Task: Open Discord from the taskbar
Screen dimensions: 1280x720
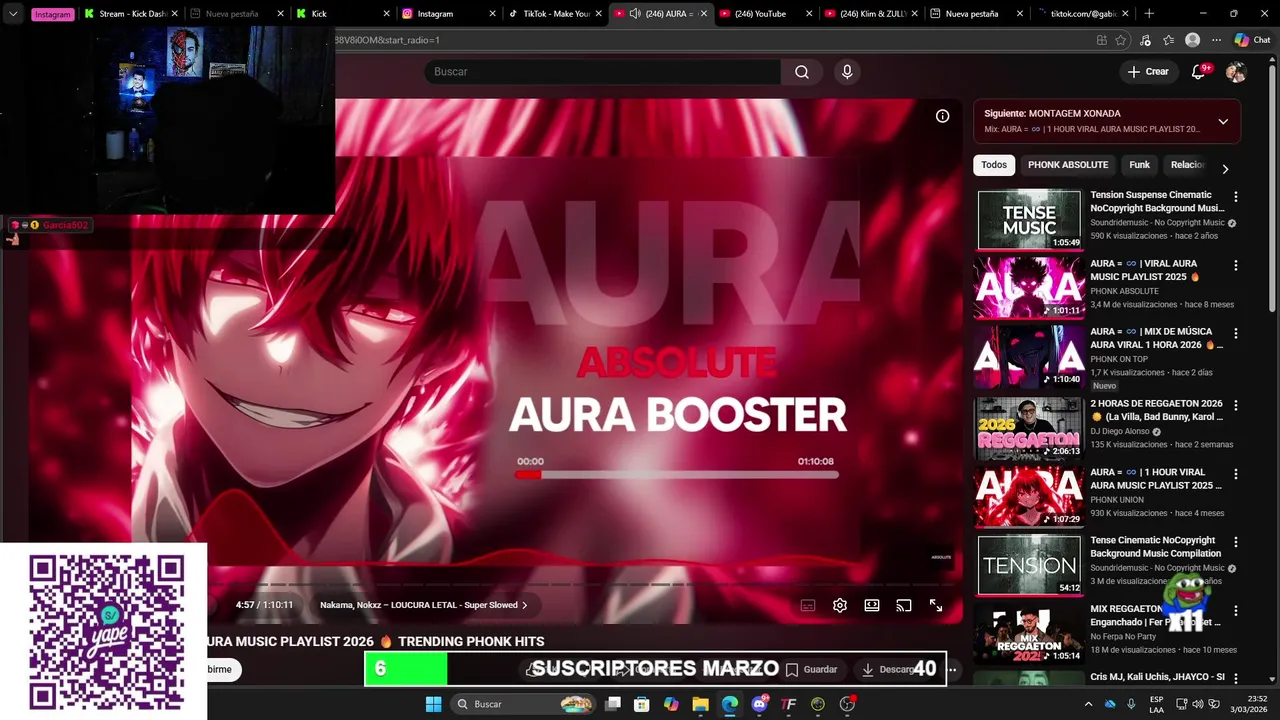Action: click(x=759, y=704)
